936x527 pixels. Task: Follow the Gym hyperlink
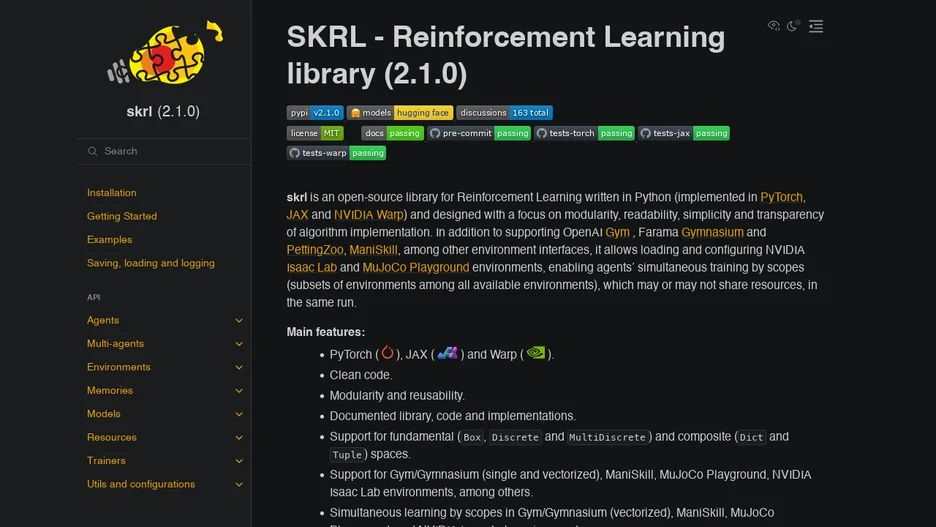click(x=617, y=232)
